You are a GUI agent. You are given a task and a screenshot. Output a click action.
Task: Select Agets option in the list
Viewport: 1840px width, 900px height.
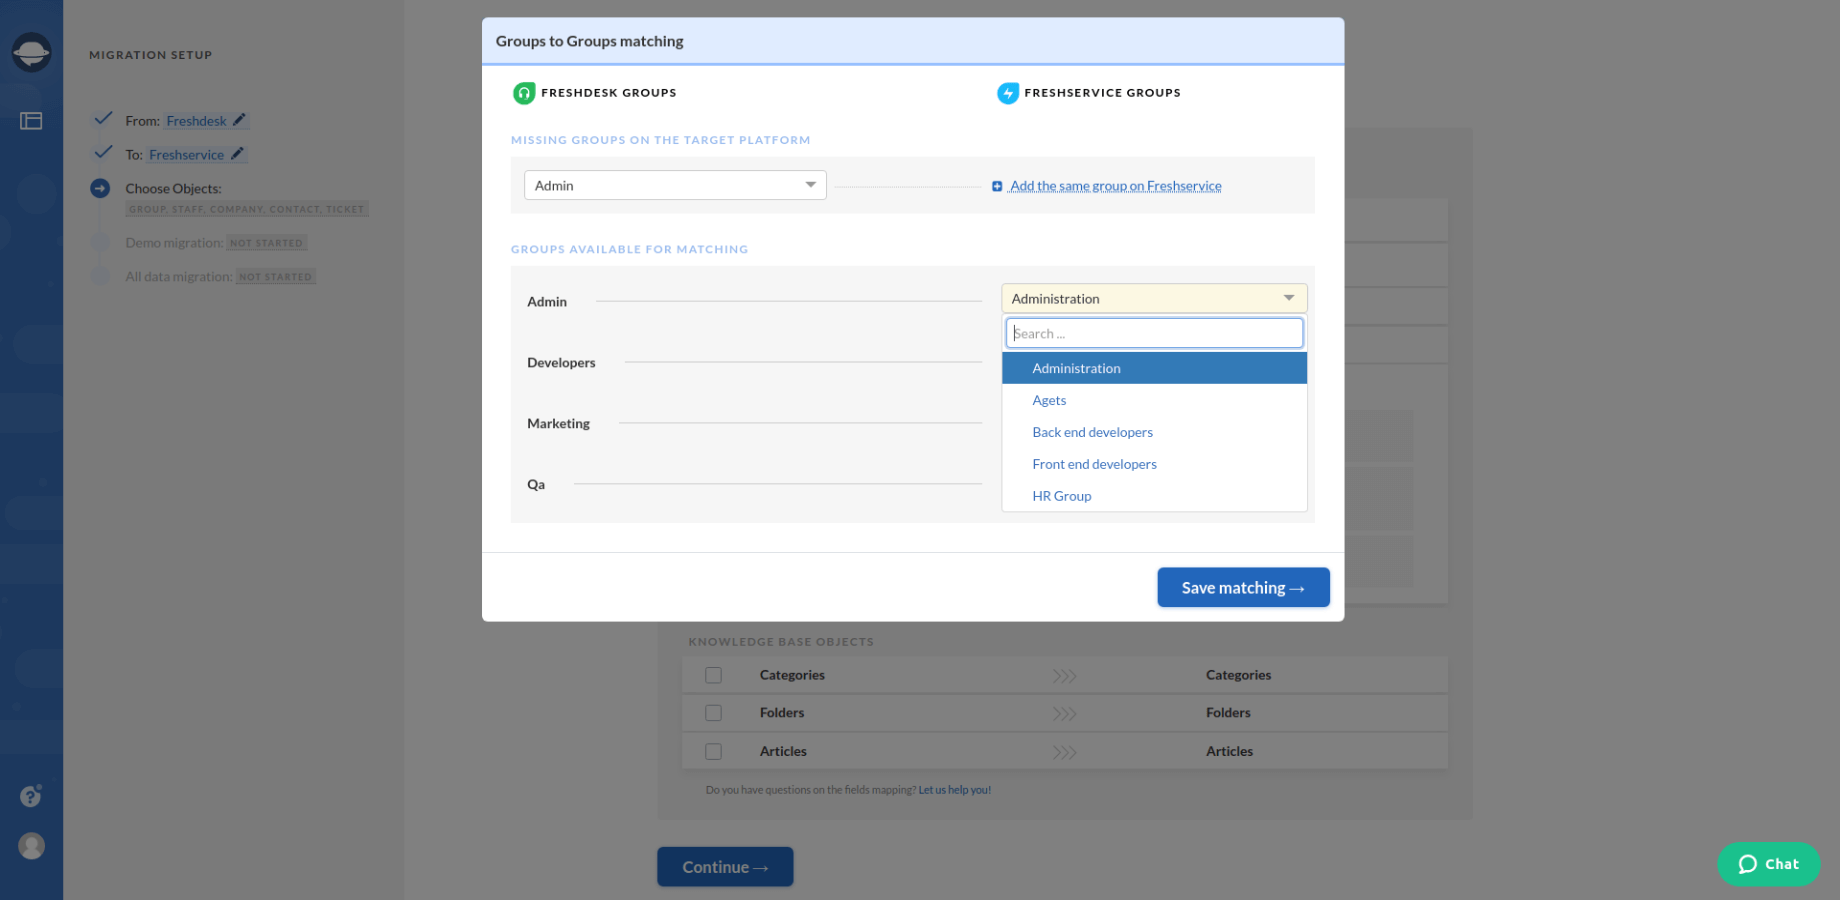(x=1154, y=400)
